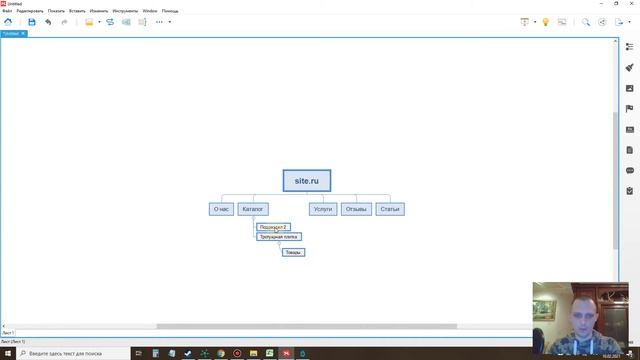This screenshot has width=640, height=360.
Task: Select the Каталог topic
Action: (253, 209)
